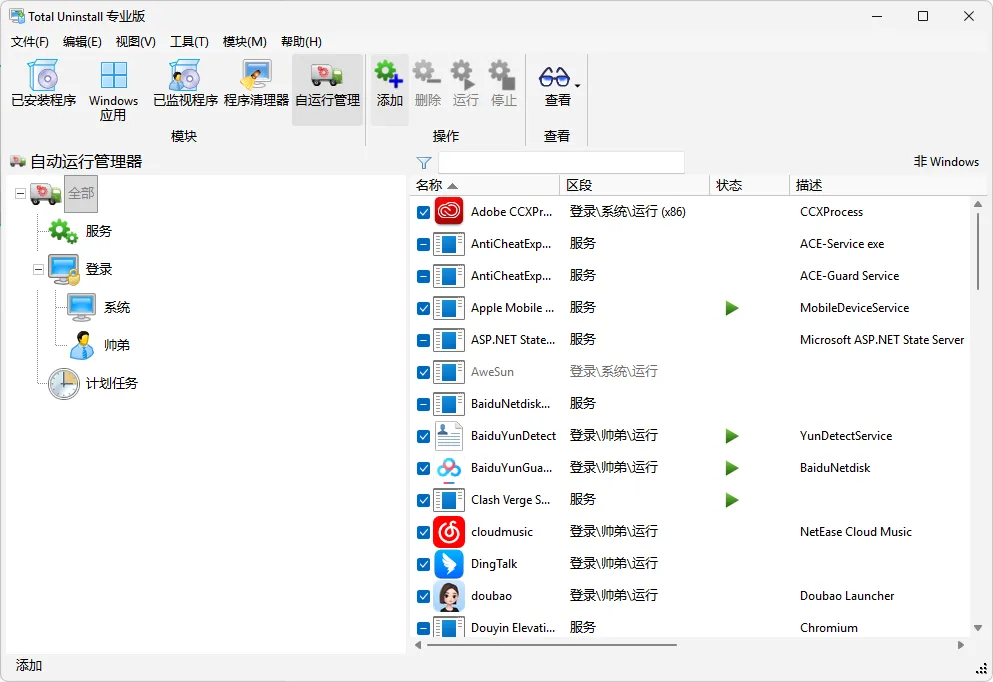The width and height of the screenshot is (993, 682).
Task: Click the doubao avatar icon
Action: click(x=449, y=596)
